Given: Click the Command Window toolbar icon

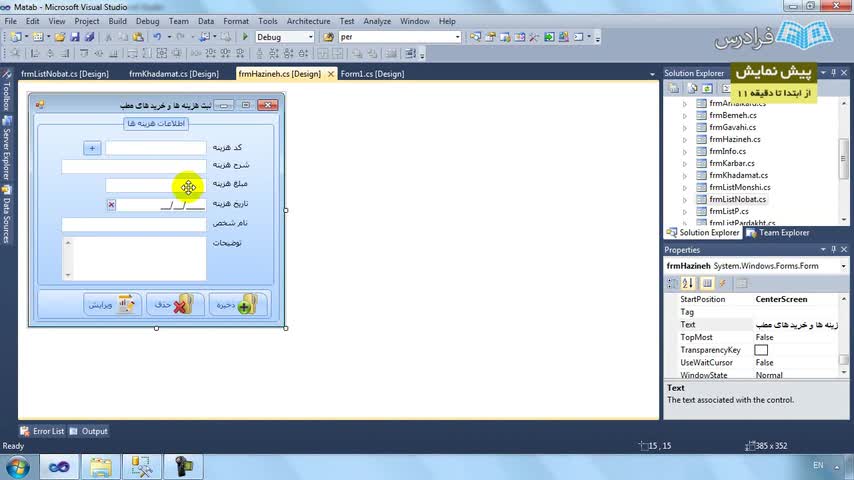Looking at the screenshot, I should tap(578, 37).
